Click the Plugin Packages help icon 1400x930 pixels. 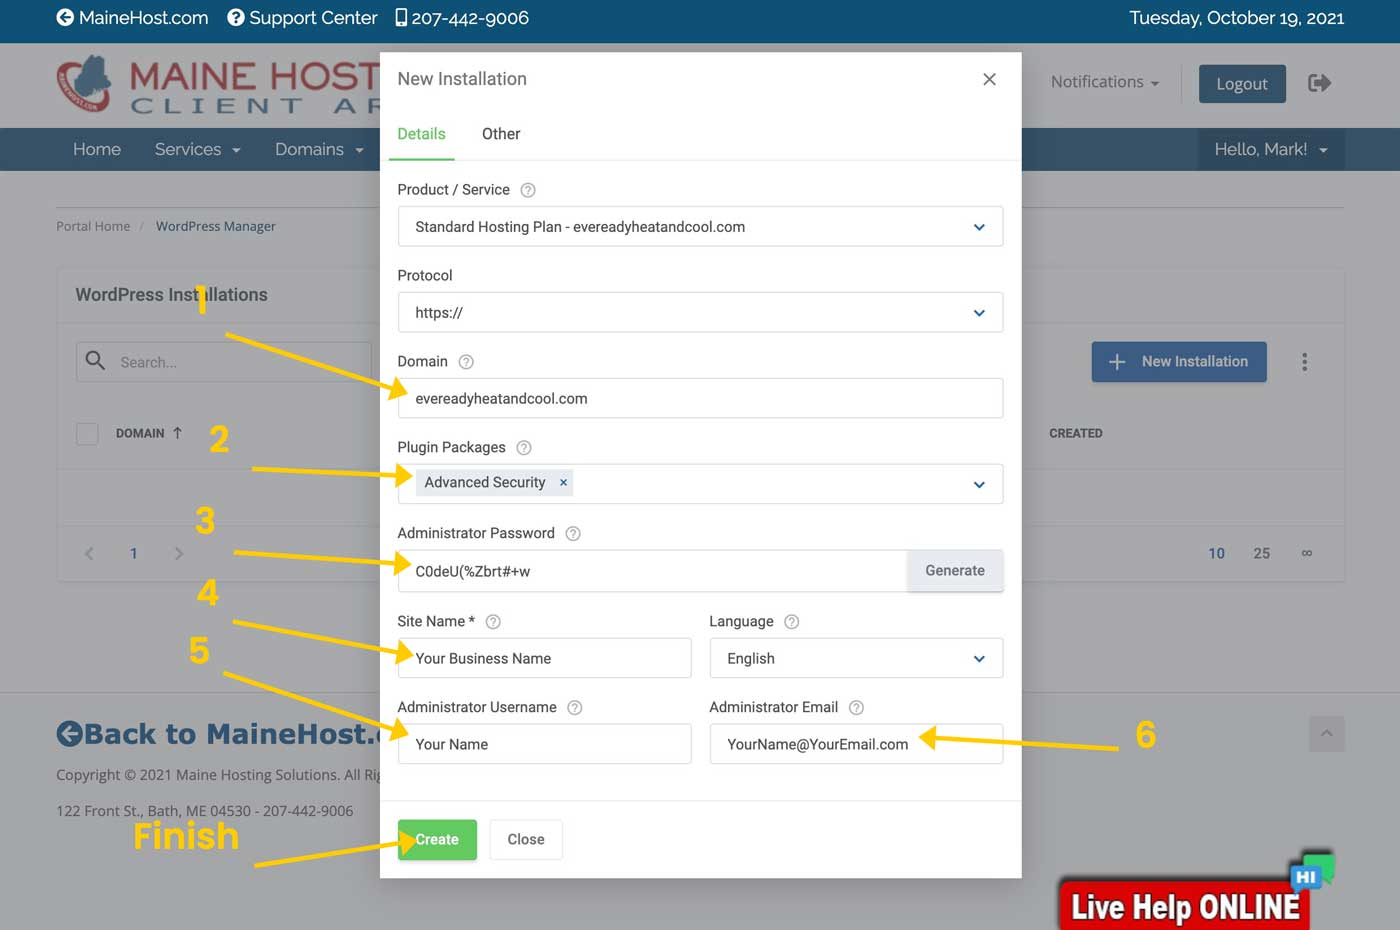coord(524,448)
